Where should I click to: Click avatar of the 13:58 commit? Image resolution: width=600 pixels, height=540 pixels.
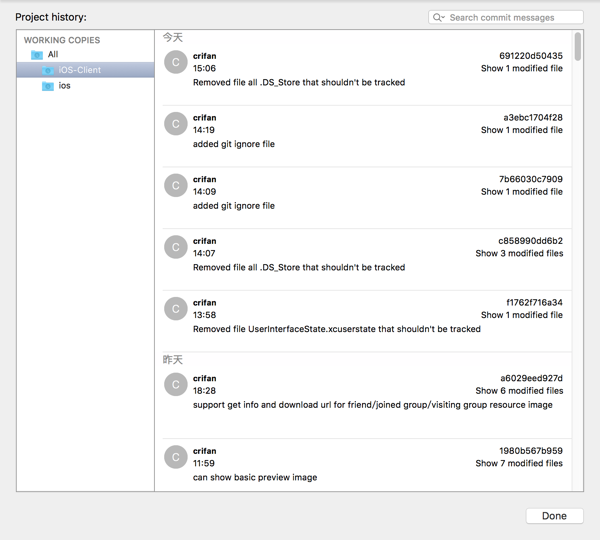click(176, 309)
